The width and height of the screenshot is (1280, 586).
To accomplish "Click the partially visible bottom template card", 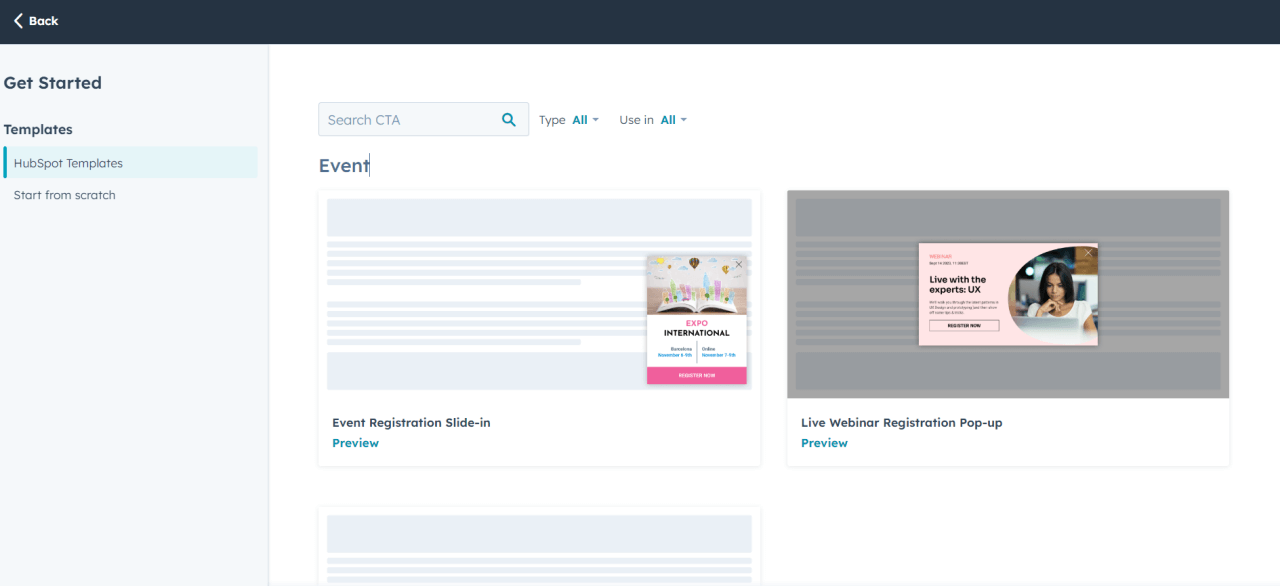I will coord(539,545).
